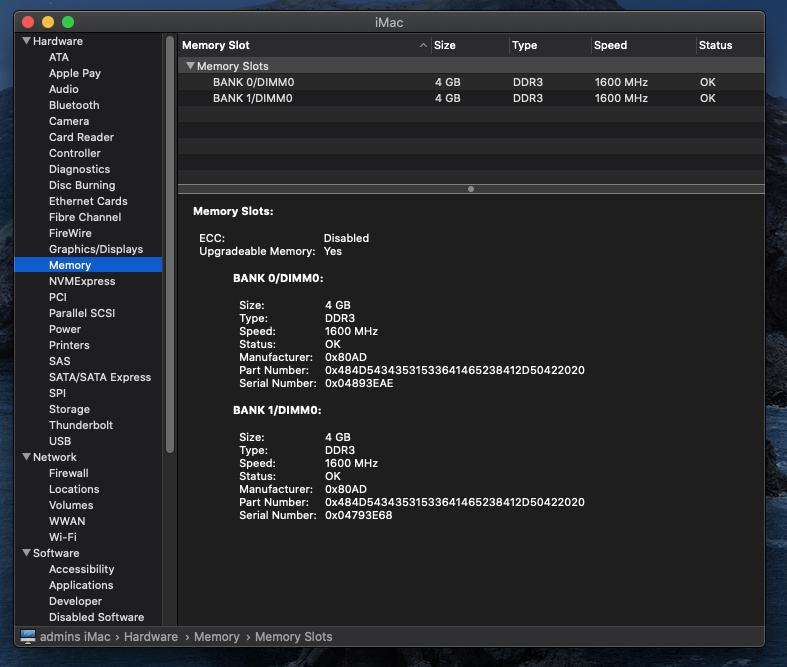This screenshot has height=667, width=787.
Task: Select Applications under Software
Action: [x=81, y=585]
